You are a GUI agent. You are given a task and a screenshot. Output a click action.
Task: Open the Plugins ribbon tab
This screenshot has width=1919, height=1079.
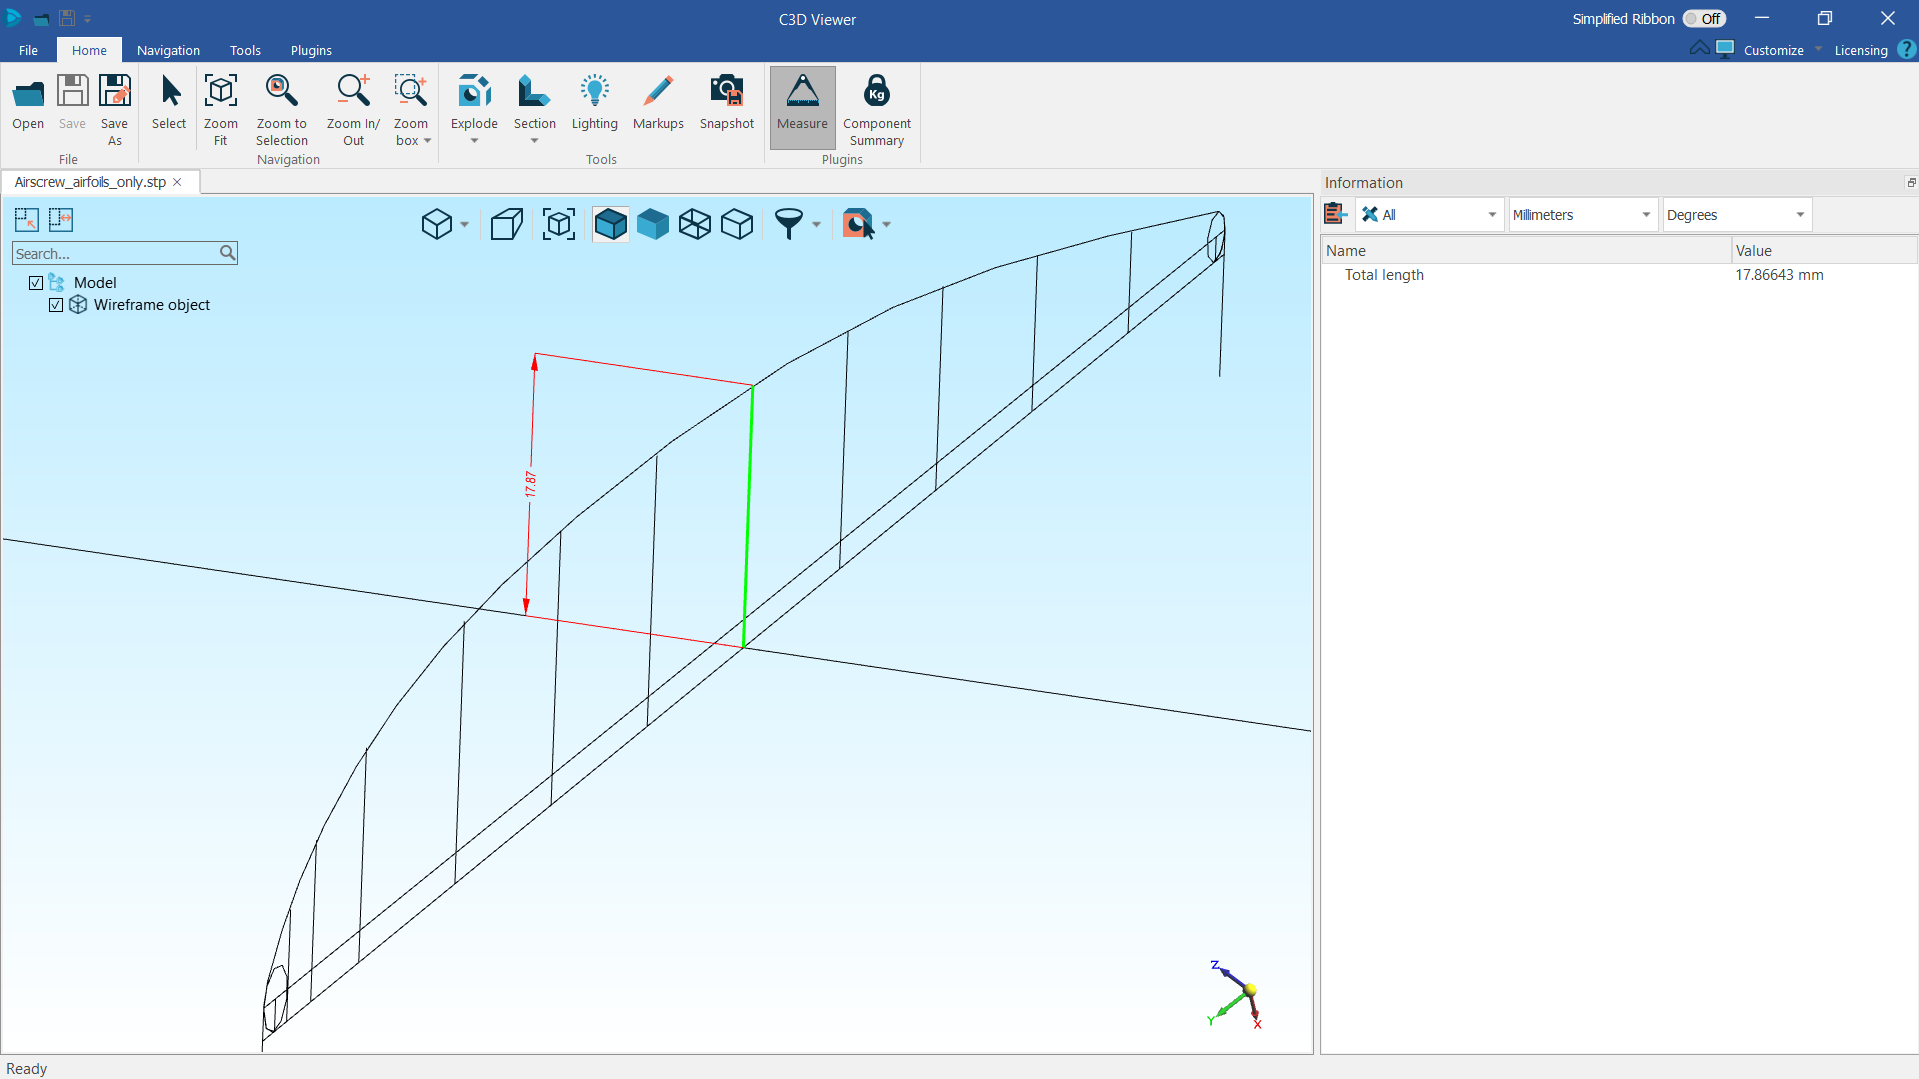pyautogui.click(x=311, y=50)
